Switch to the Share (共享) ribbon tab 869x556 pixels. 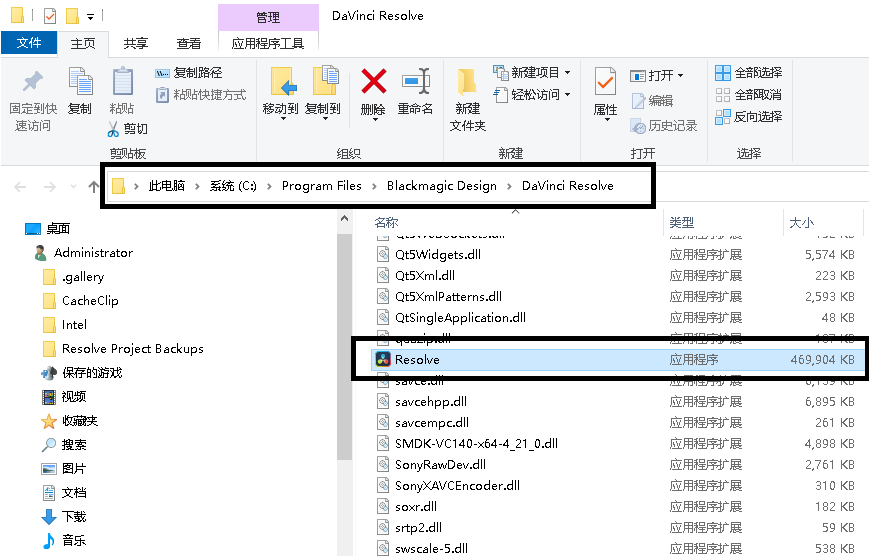pos(135,43)
